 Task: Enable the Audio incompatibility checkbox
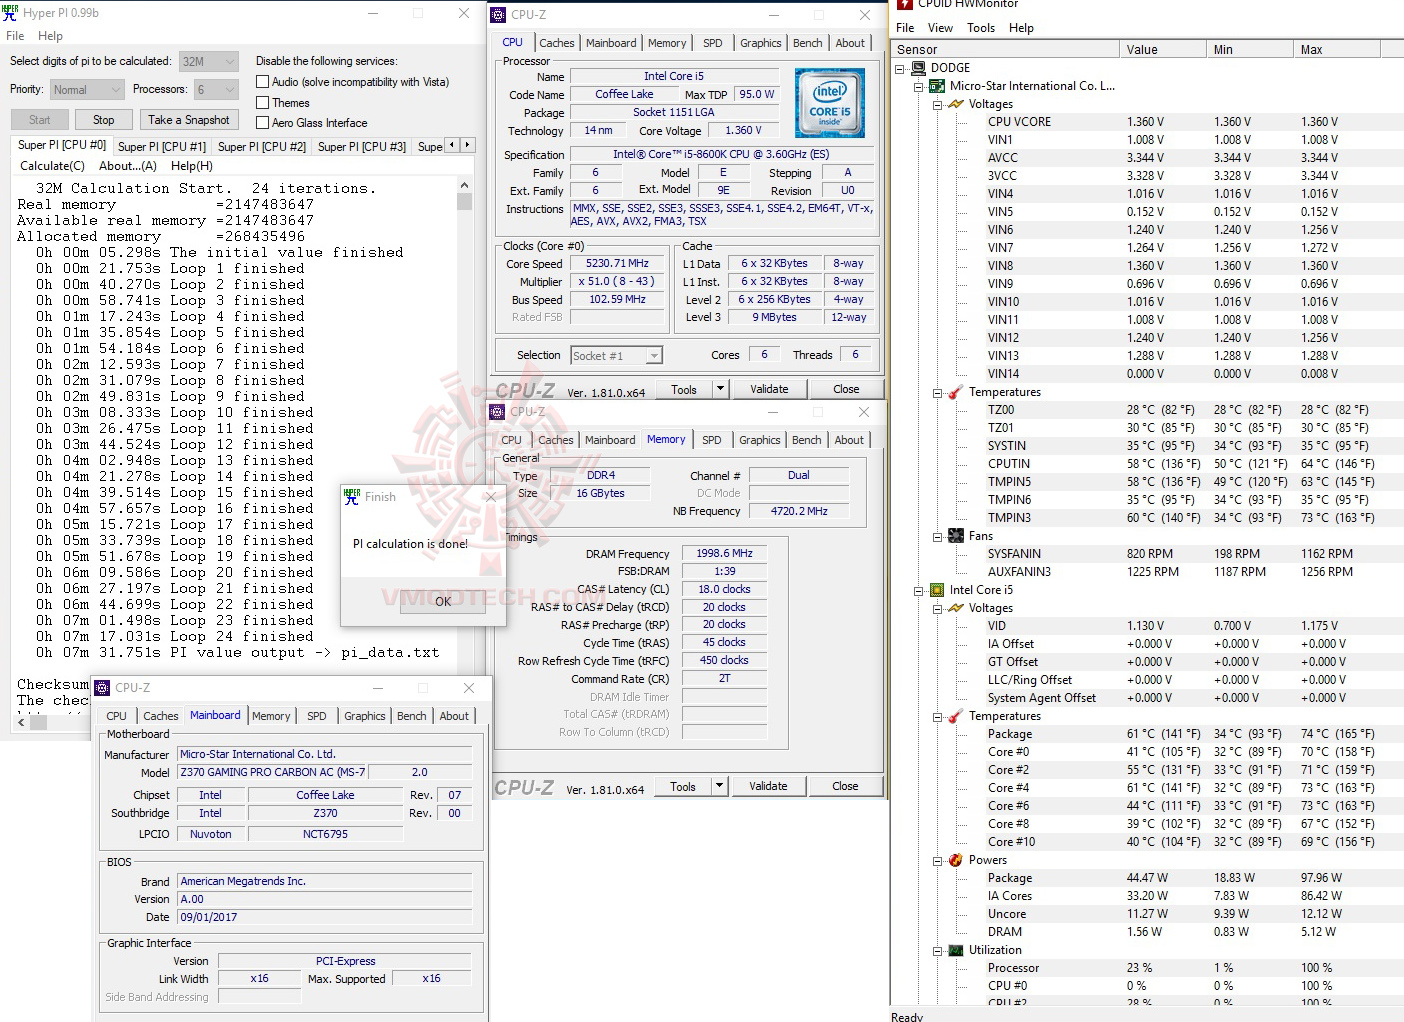click(x=263, y=81)
